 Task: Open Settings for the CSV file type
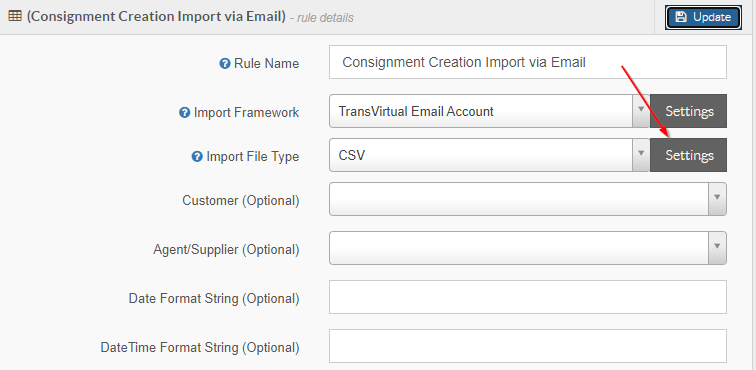pyautogui.click(x=688, y=155)
